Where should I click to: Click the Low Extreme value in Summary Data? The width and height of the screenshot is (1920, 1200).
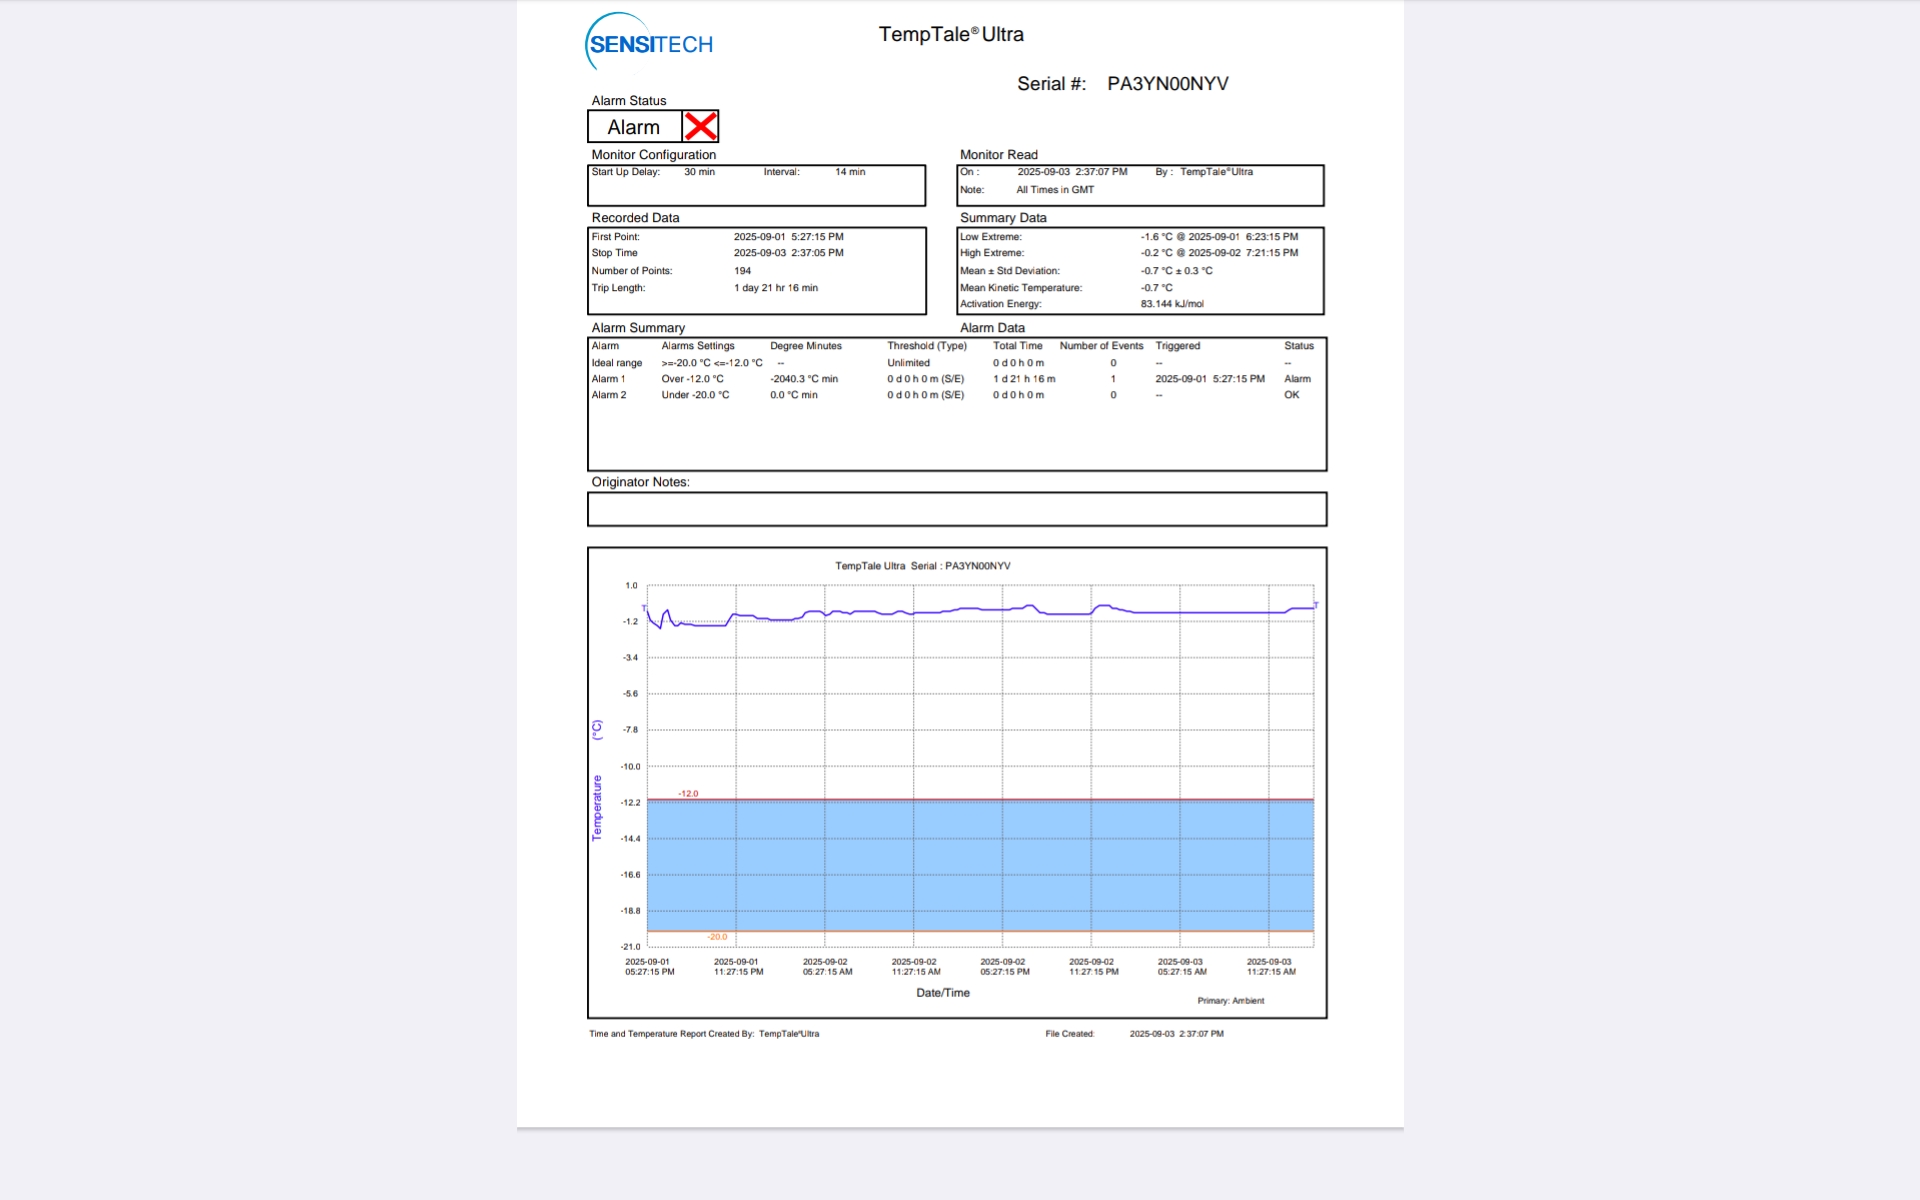[x=1218, y=237]
